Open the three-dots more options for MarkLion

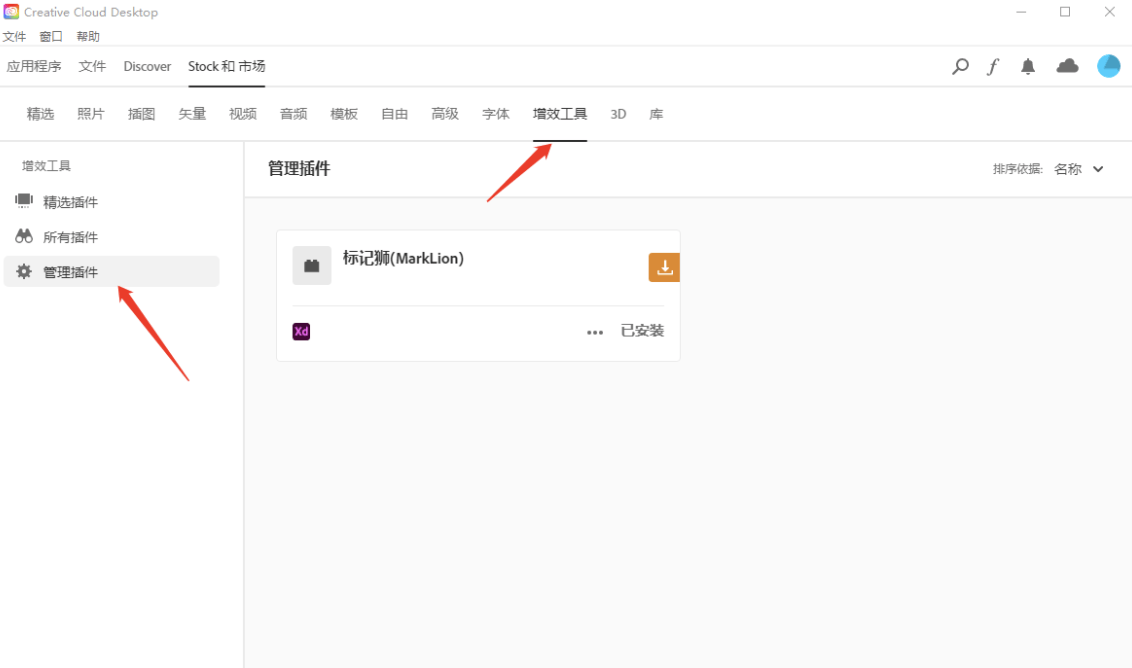(595, 332)
